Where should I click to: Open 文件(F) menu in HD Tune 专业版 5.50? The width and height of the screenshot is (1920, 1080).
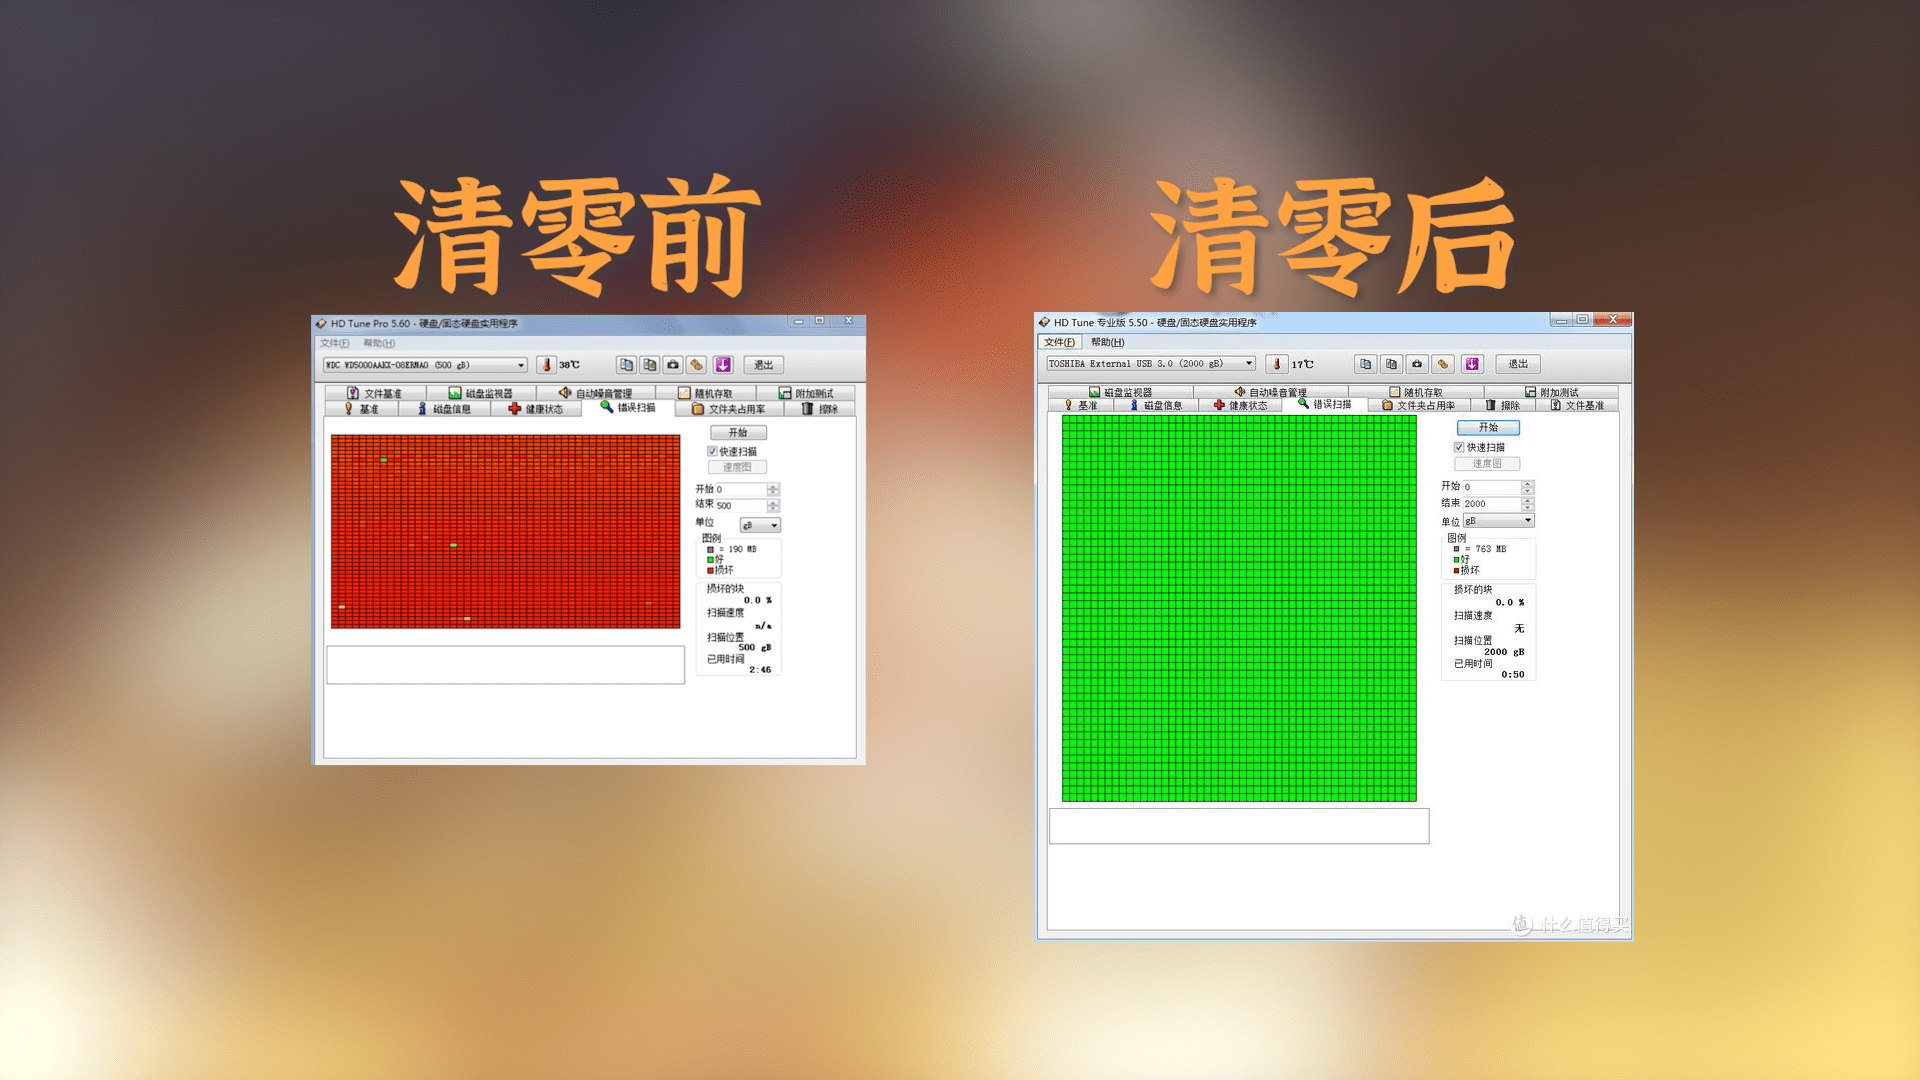[x=1060, y=342]
